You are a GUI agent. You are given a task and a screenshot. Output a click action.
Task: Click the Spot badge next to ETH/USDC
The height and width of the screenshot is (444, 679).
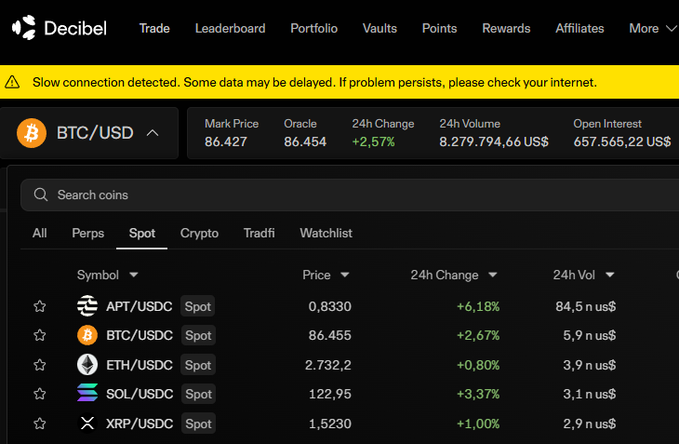[x=198, y=365]
